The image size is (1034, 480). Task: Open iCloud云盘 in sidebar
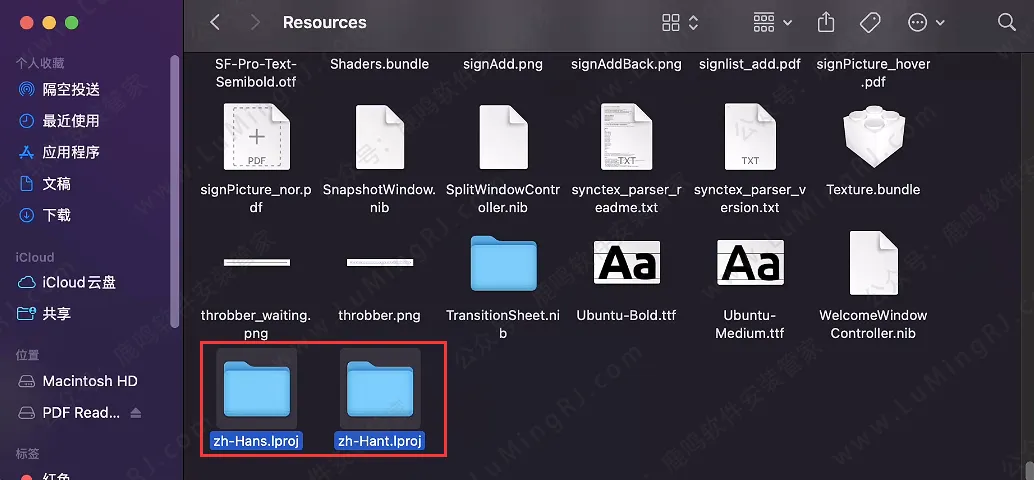(x=78, y=282)
